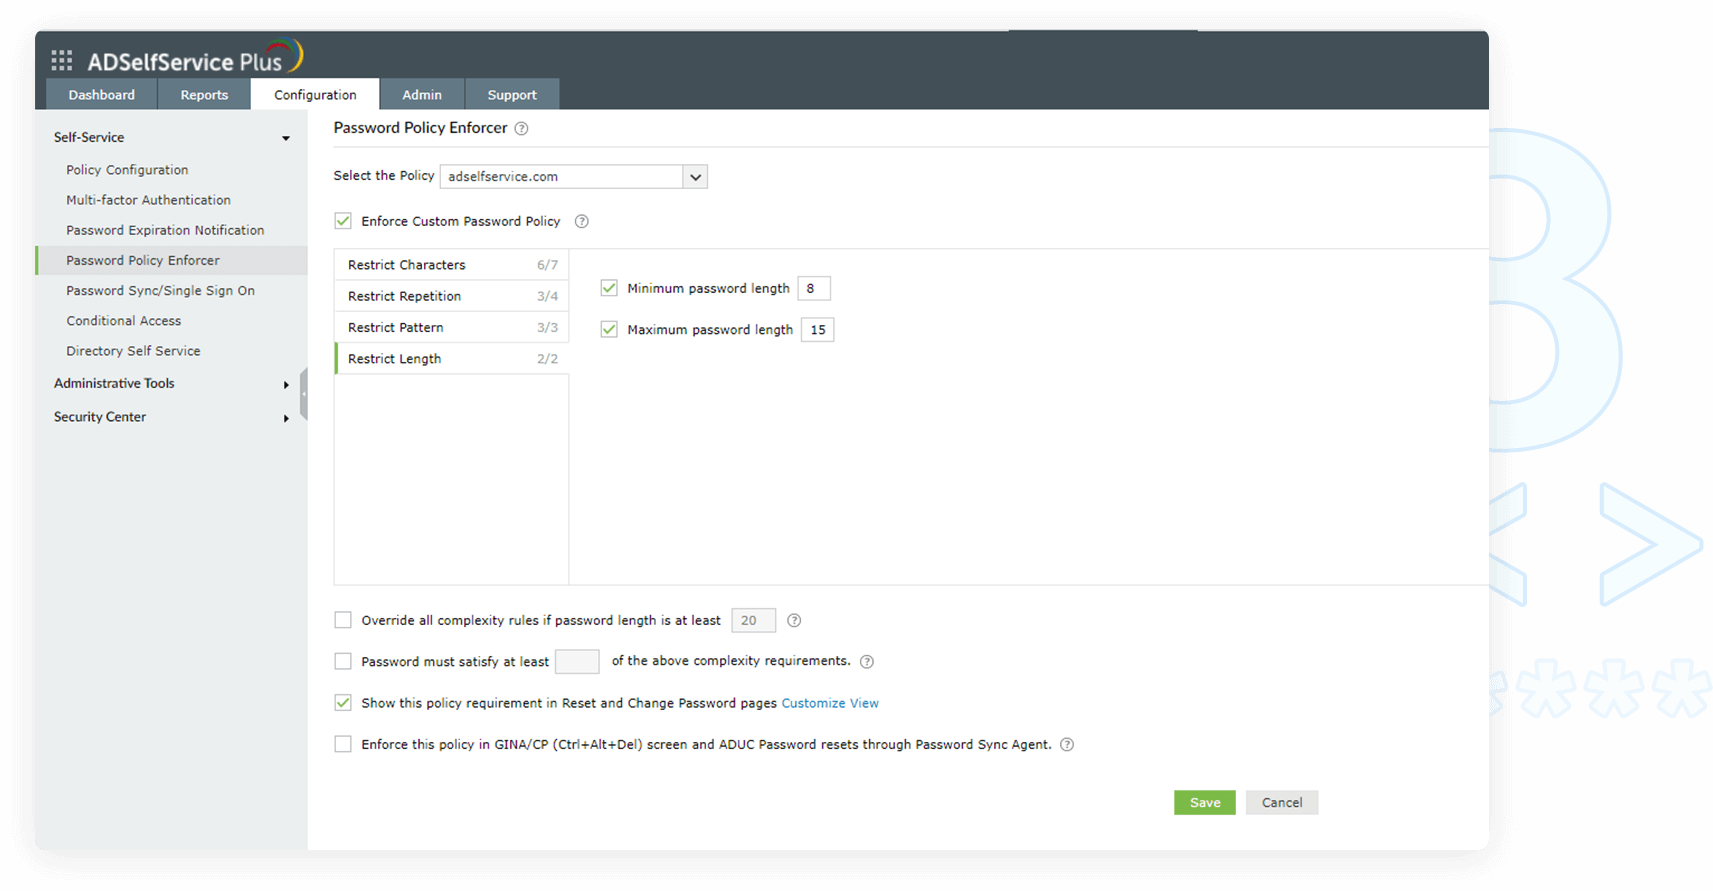1713x891 pixels.
Task: Open help for Enforce Custom Password Policy
Action: [x=581, y=221]
